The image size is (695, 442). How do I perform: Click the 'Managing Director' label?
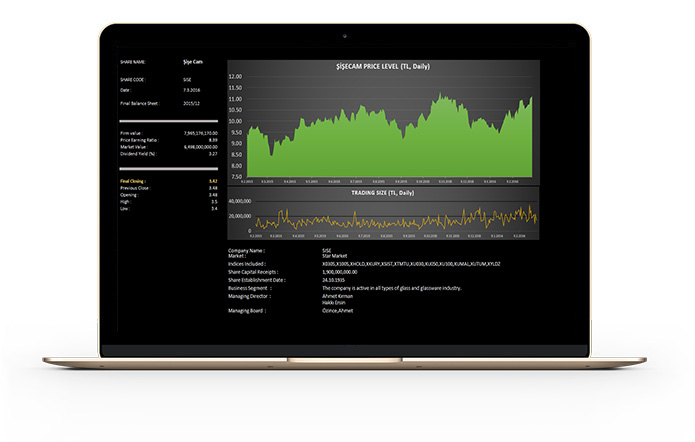coord(250,296)
